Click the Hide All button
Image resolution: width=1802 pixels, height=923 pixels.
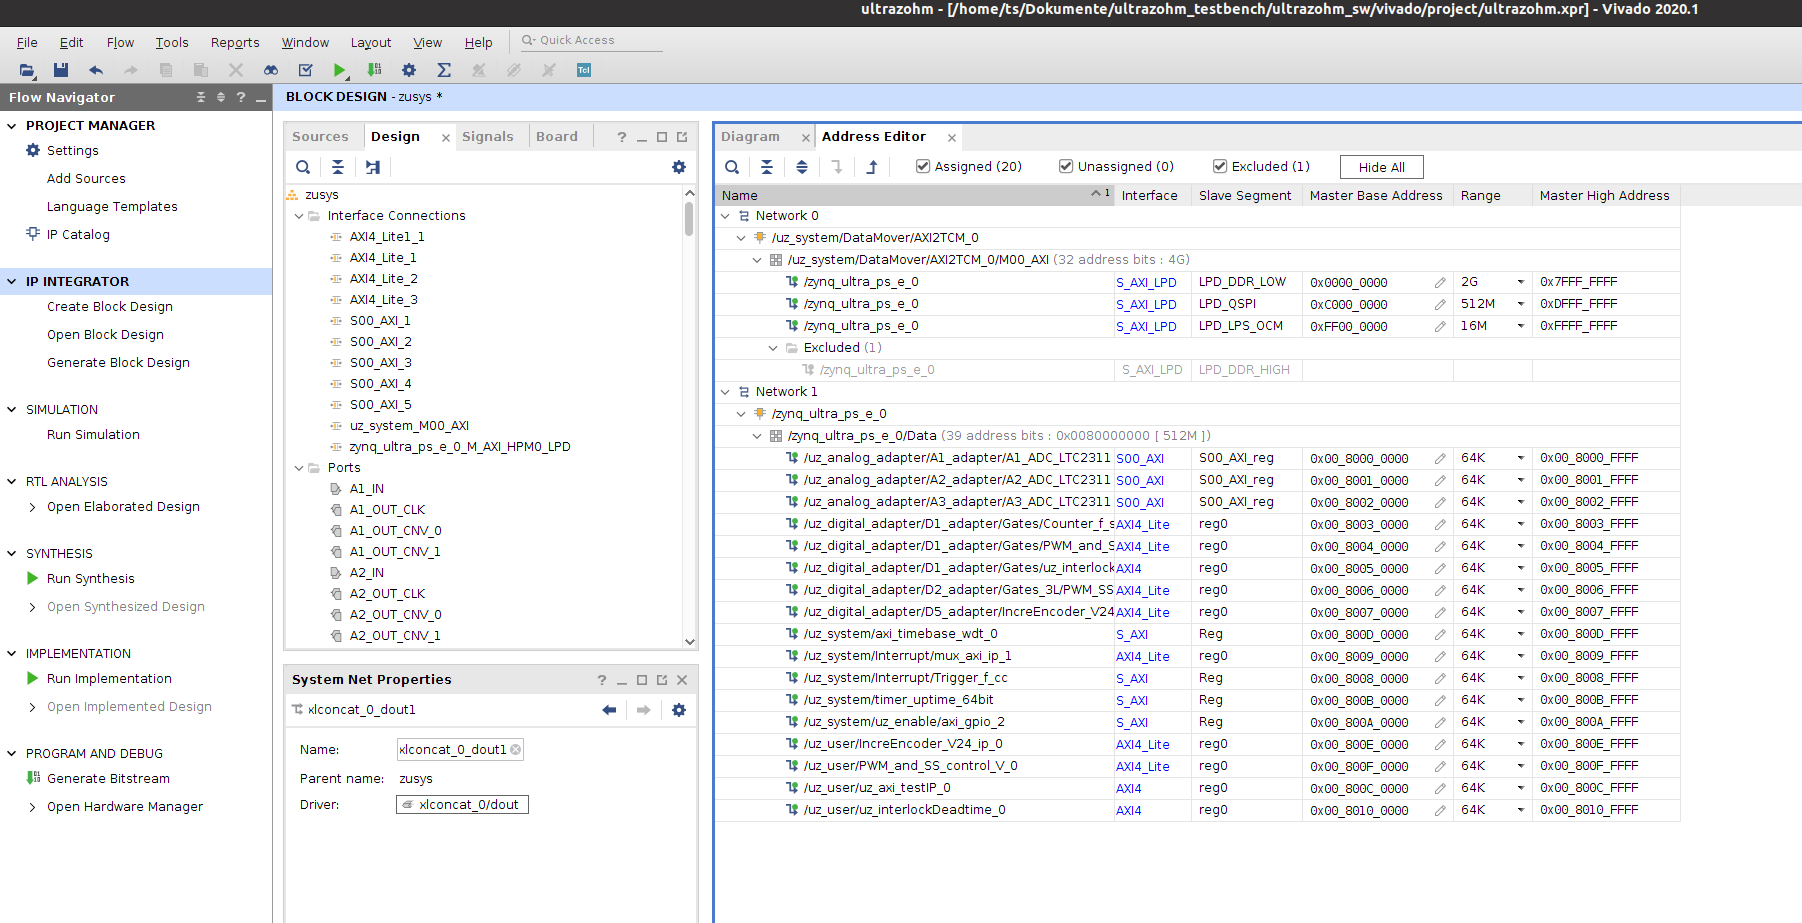(1381, 167)
